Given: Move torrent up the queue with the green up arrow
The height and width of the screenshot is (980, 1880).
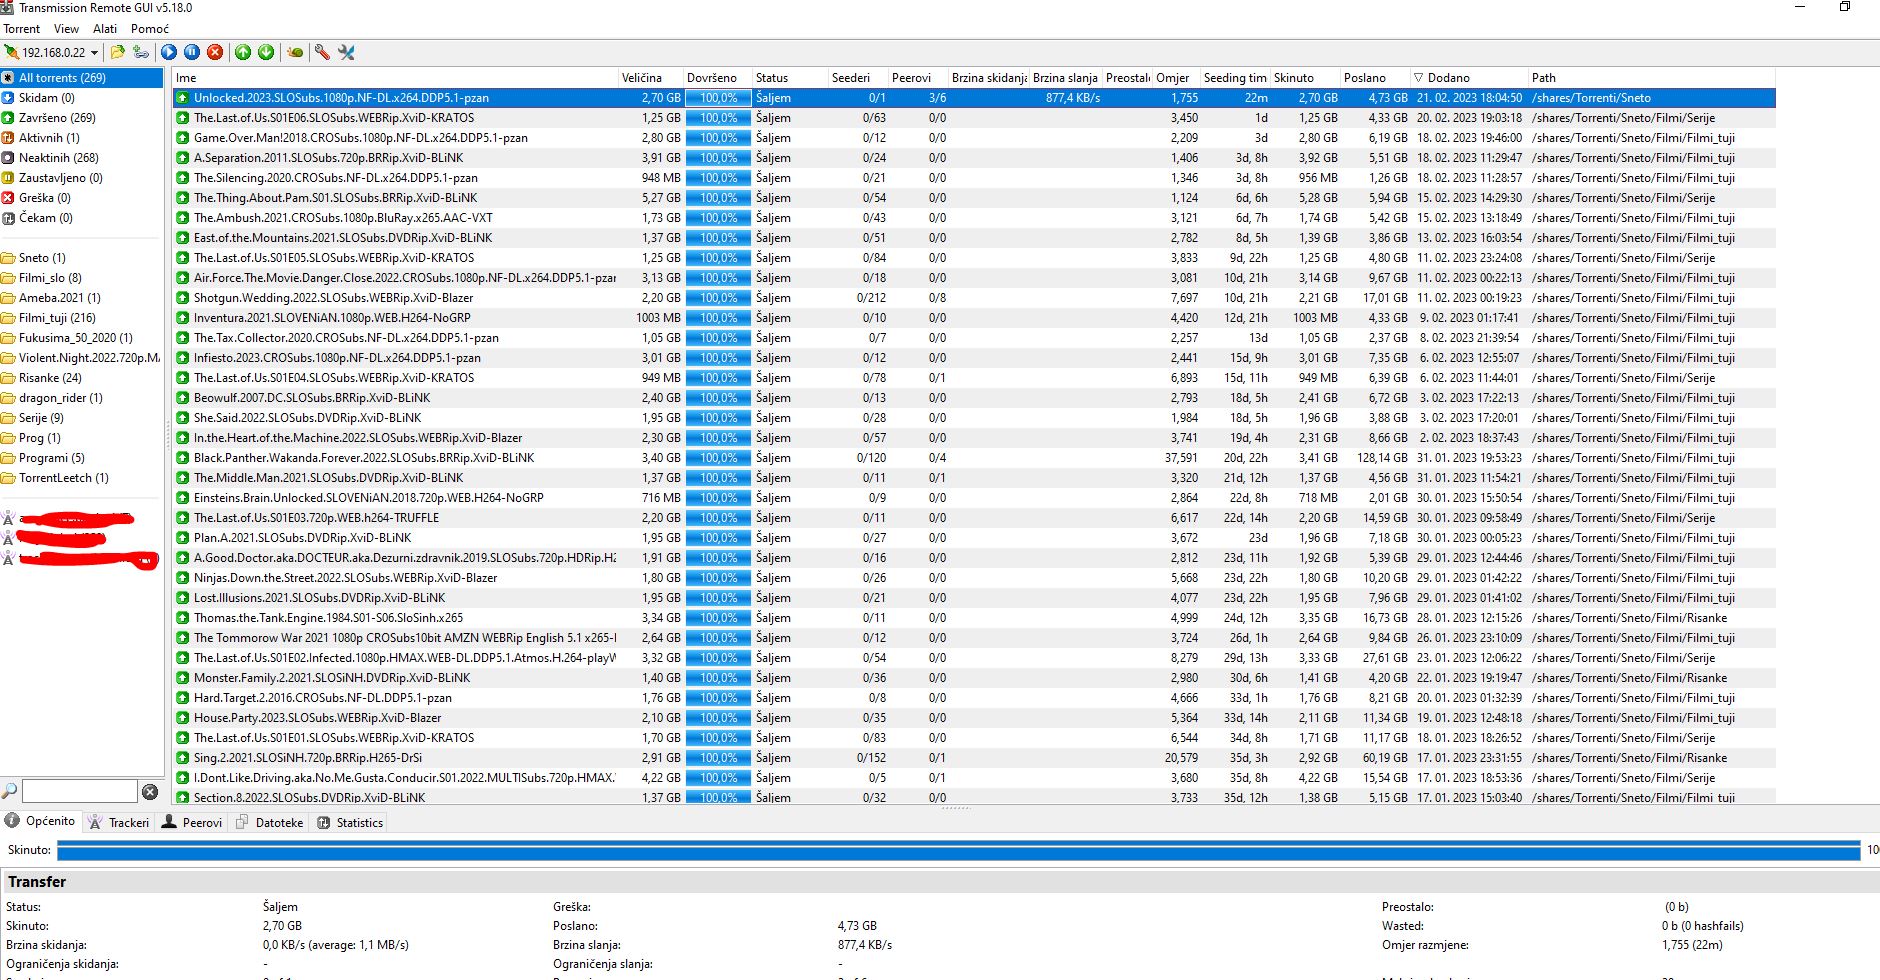Looking at the screenshot, I should (243, 52).
